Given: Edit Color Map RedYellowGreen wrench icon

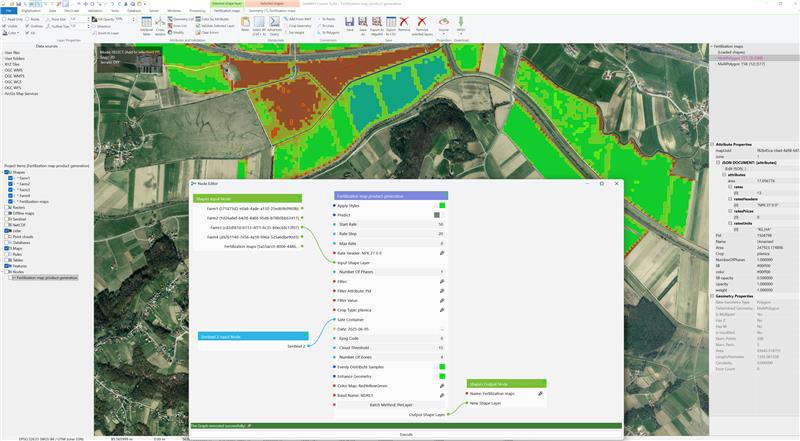Looking at the screenshot, I should (x=442, y=386).
